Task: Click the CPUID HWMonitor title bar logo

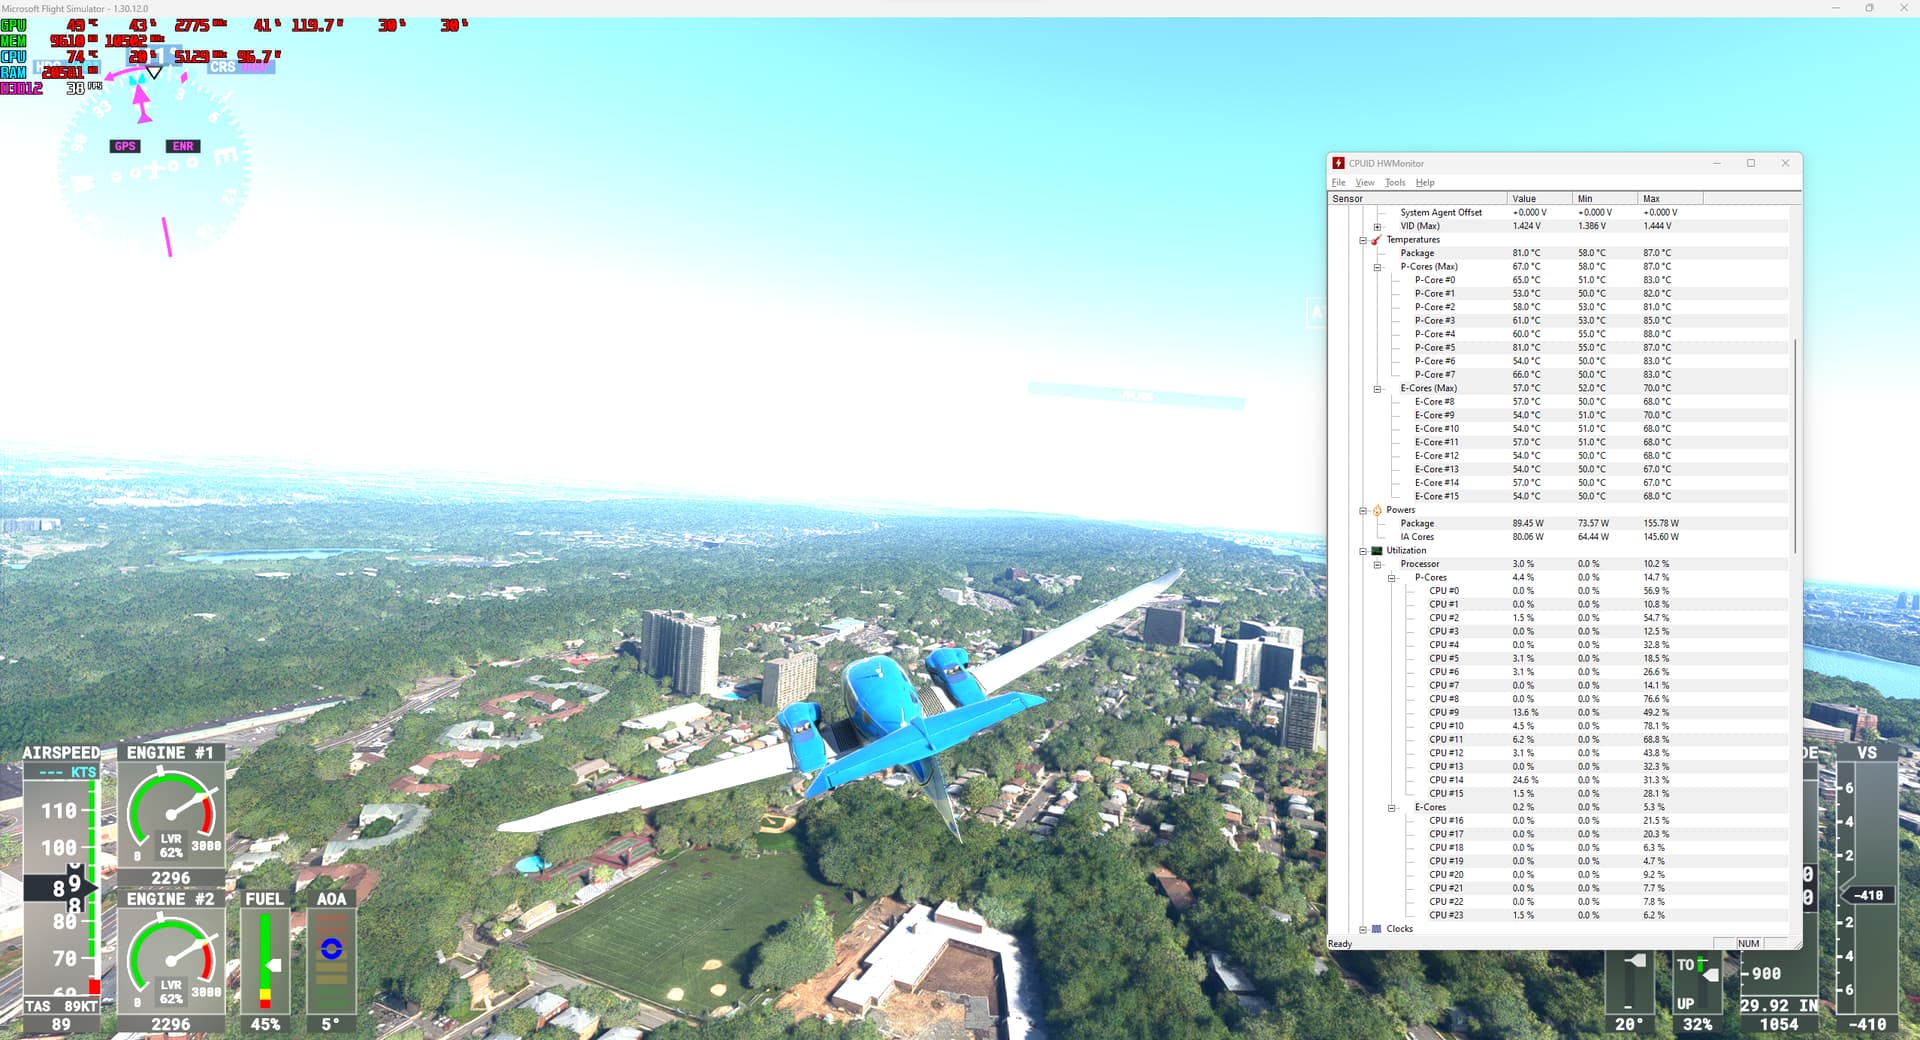Action: (x=1338, y=163)
